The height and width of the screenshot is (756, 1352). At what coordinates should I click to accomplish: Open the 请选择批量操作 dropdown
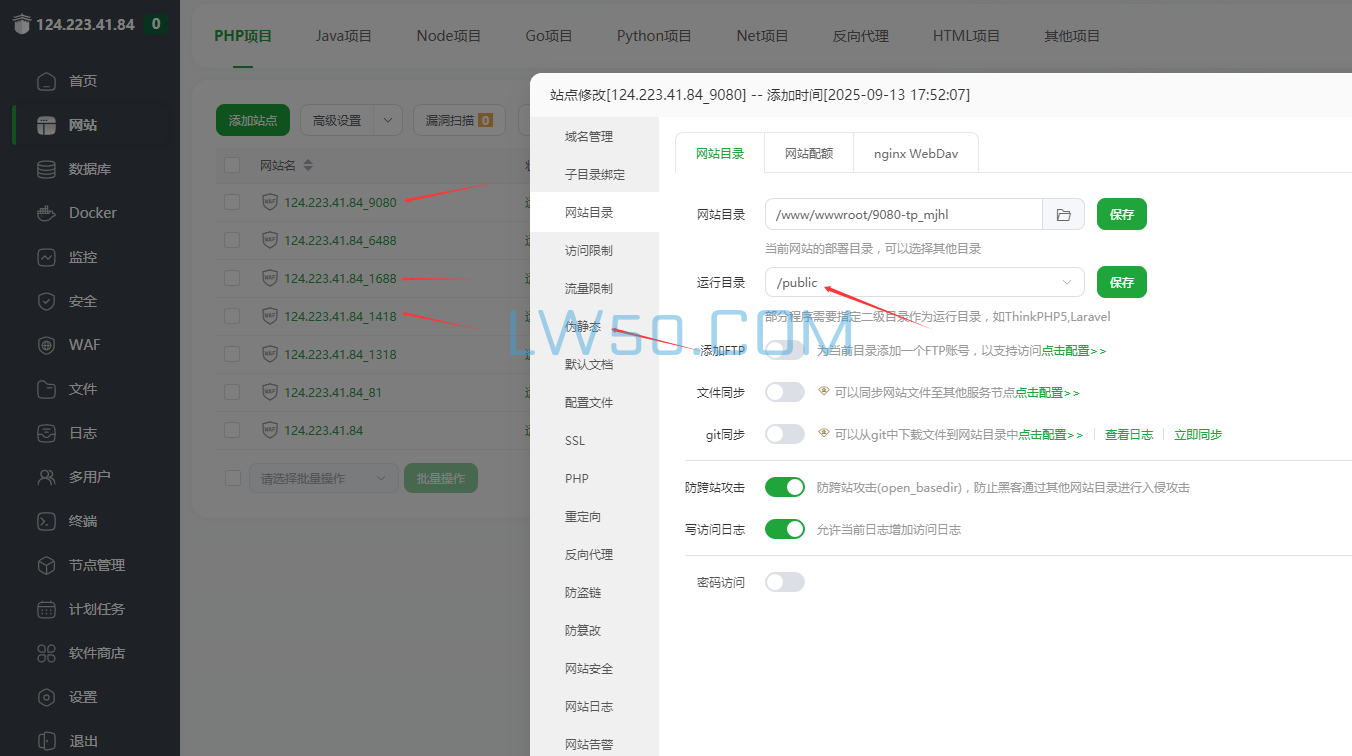pyautogui.click(x=323, y=478)
